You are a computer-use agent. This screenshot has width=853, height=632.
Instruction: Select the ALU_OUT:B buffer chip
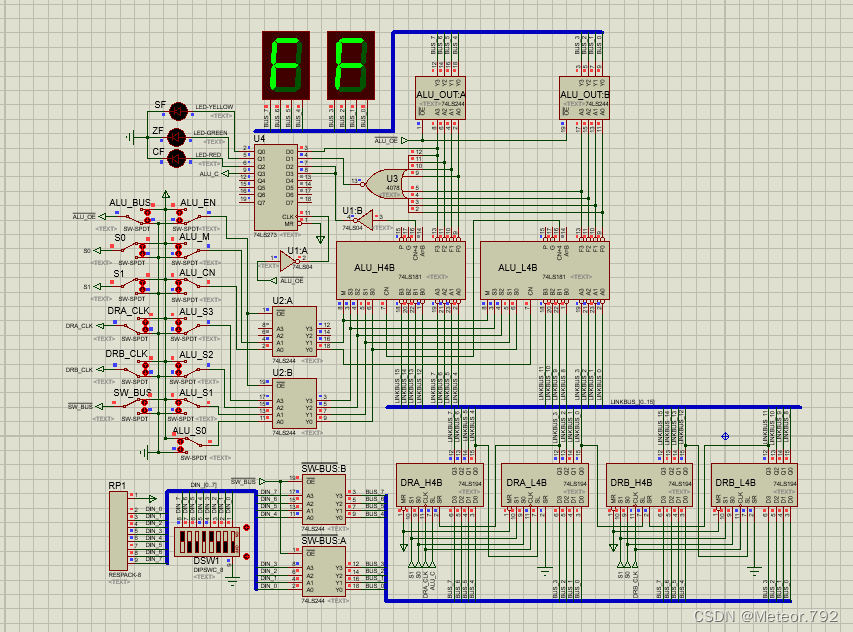(584, 98)
